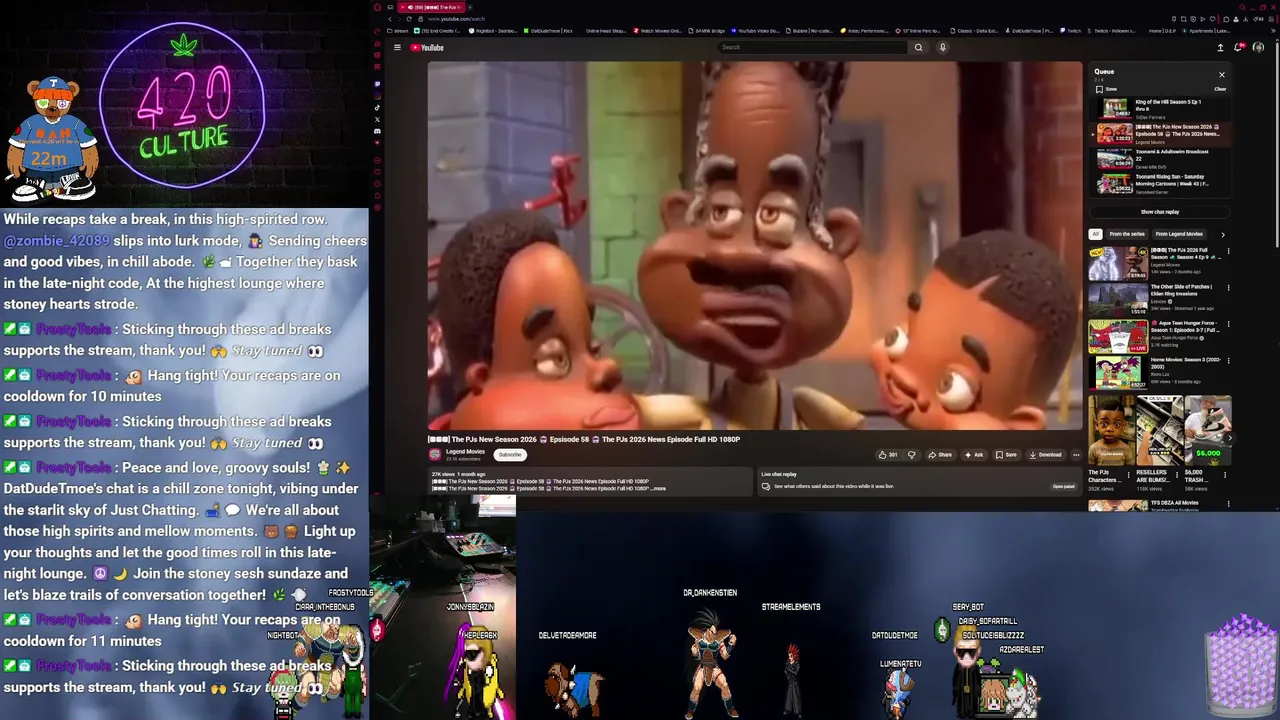Open the Twitch bookmark
Screen dimensions: 1280x720
pos(1071,31)
